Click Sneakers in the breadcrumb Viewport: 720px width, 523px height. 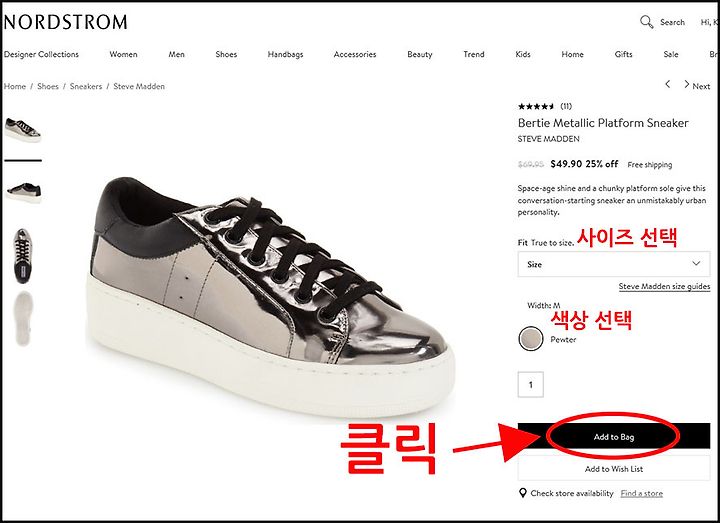click(x=86, y=86)
